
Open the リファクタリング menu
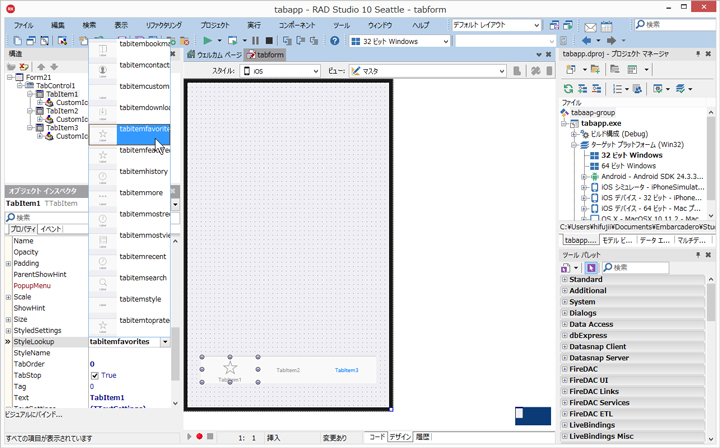pos(163,25)
